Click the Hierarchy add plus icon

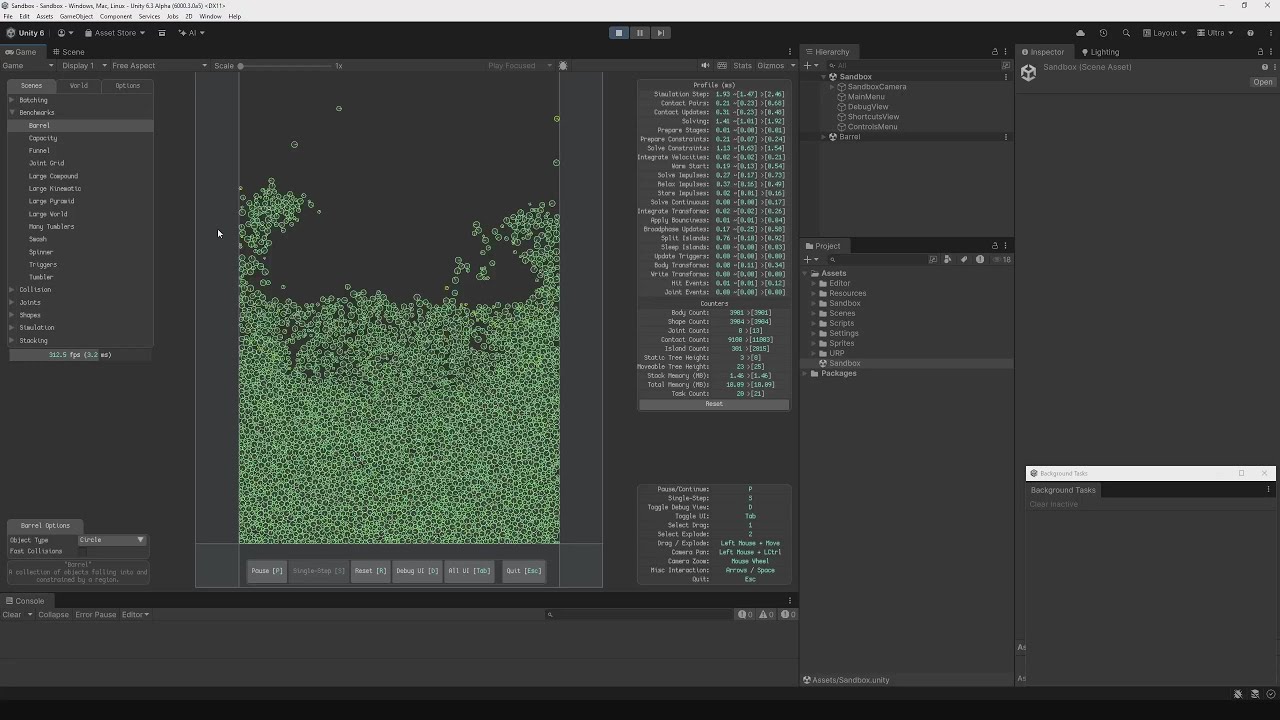[808, 66]
